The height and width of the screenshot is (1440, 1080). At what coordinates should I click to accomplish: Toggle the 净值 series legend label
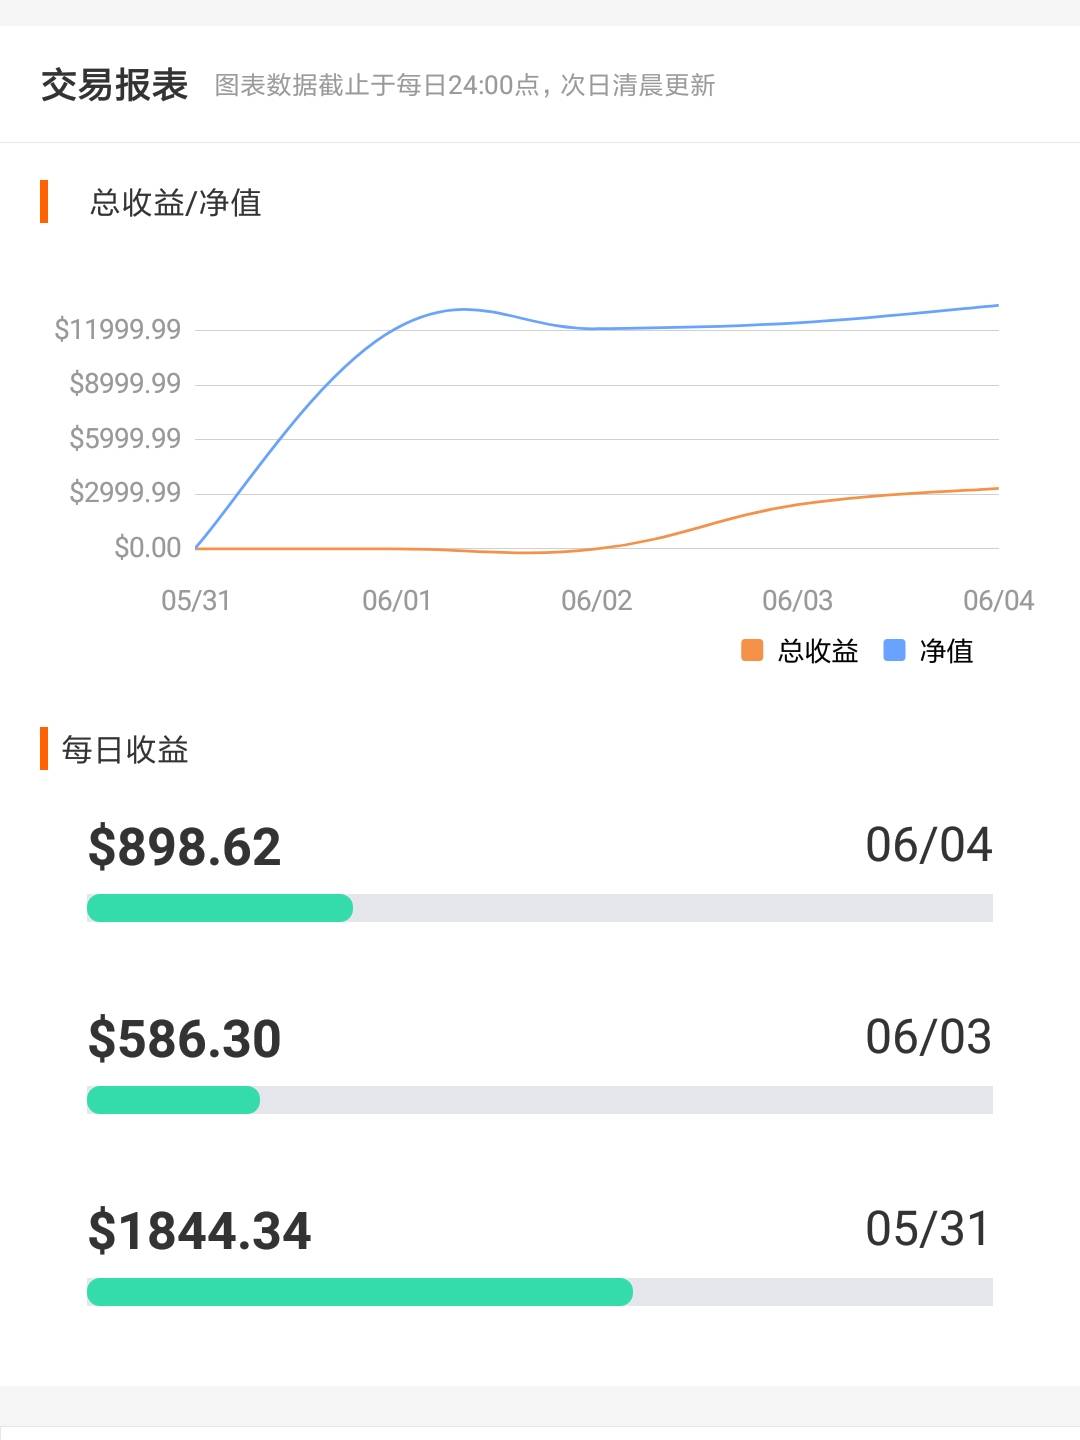tap(946, 652)
